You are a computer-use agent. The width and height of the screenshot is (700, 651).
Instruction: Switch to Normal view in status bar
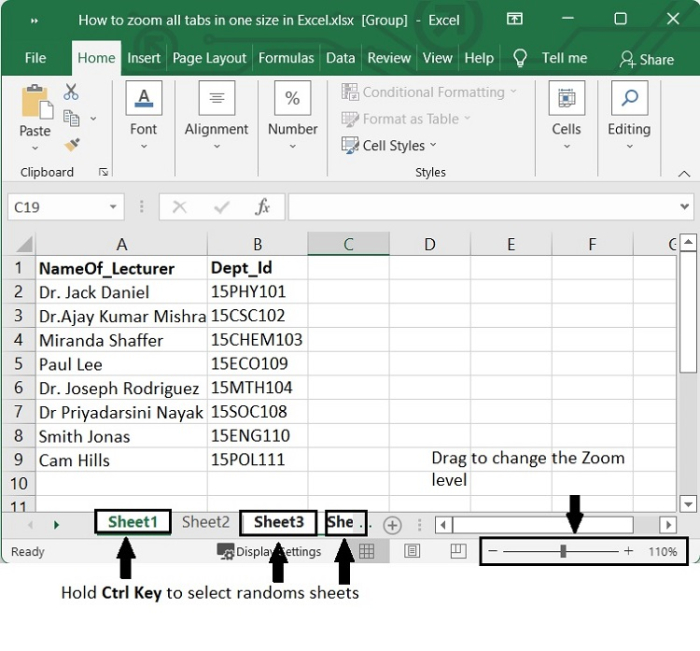coord(367,551)
